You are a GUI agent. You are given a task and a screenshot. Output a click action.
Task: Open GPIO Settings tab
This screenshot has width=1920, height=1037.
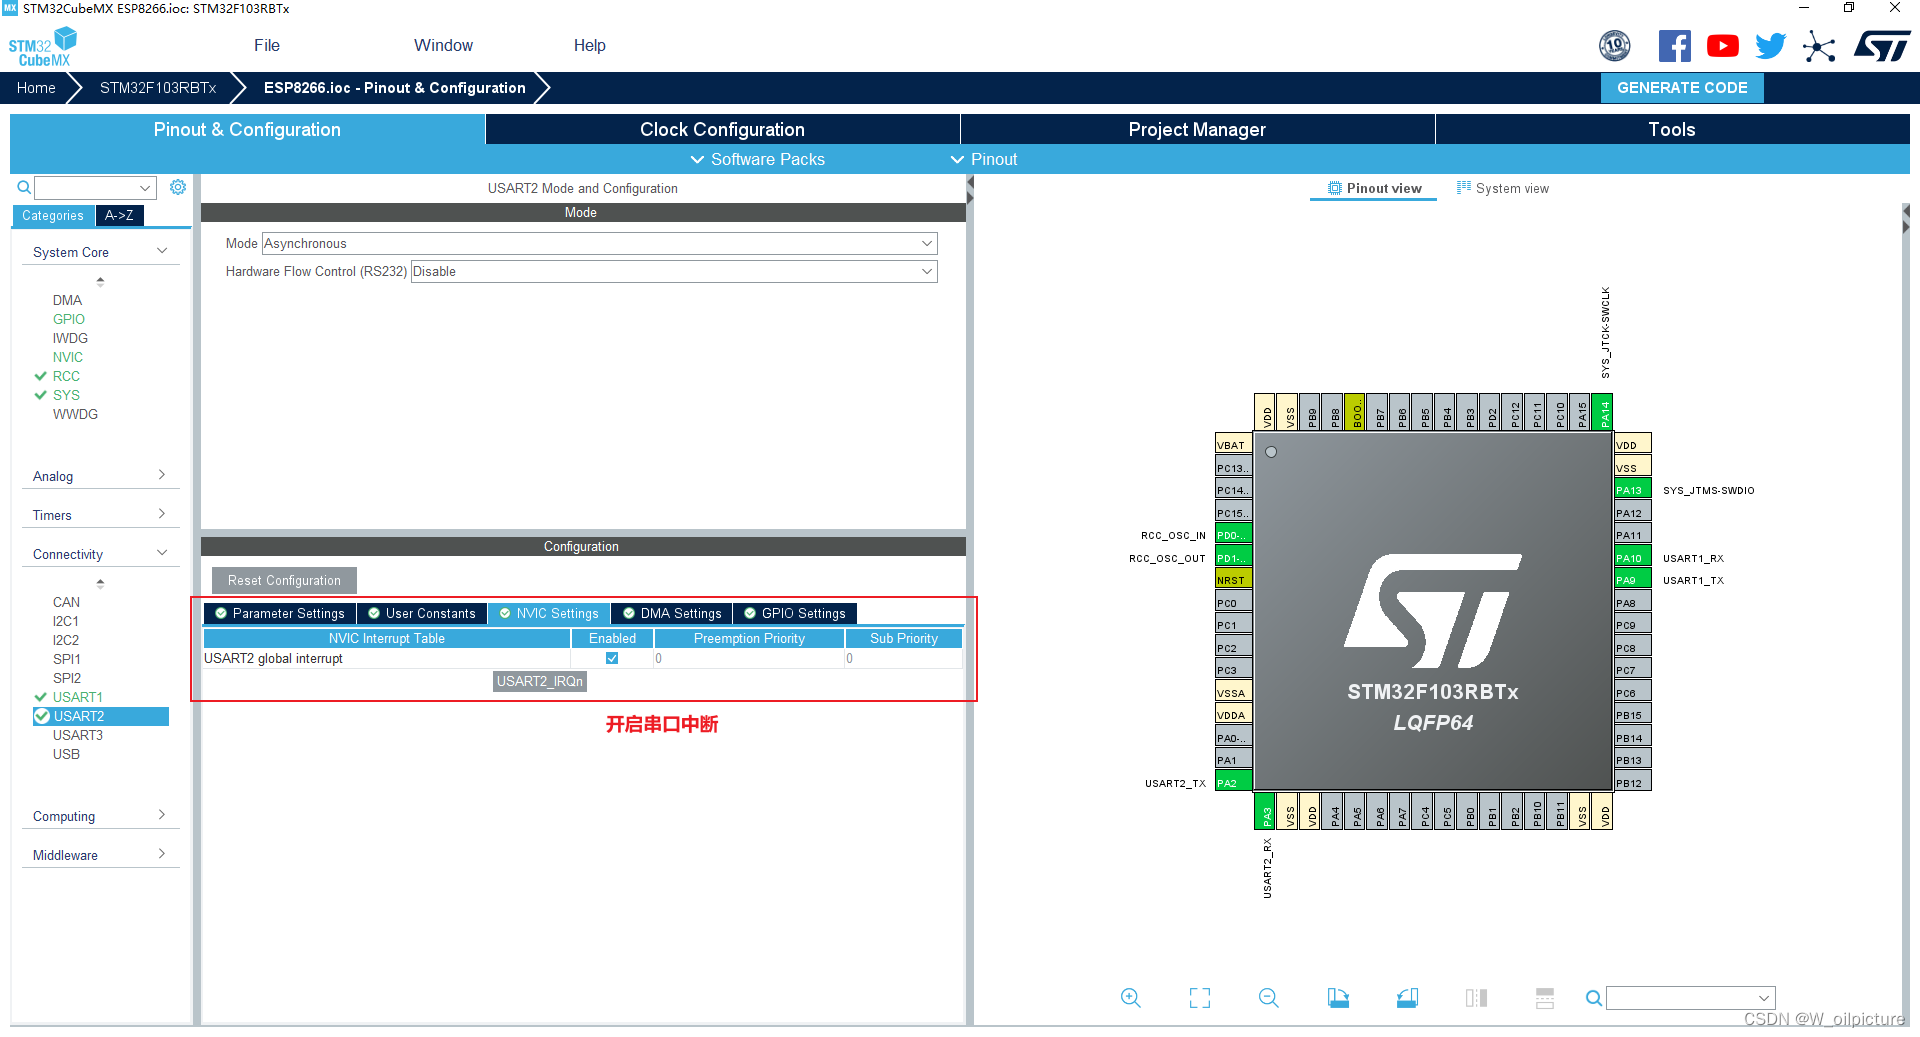coord(795,613)
